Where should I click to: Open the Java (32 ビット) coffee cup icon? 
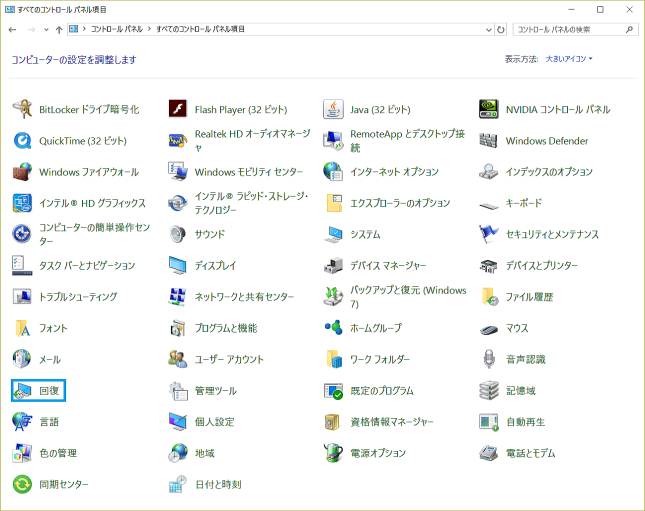[333, 109]
